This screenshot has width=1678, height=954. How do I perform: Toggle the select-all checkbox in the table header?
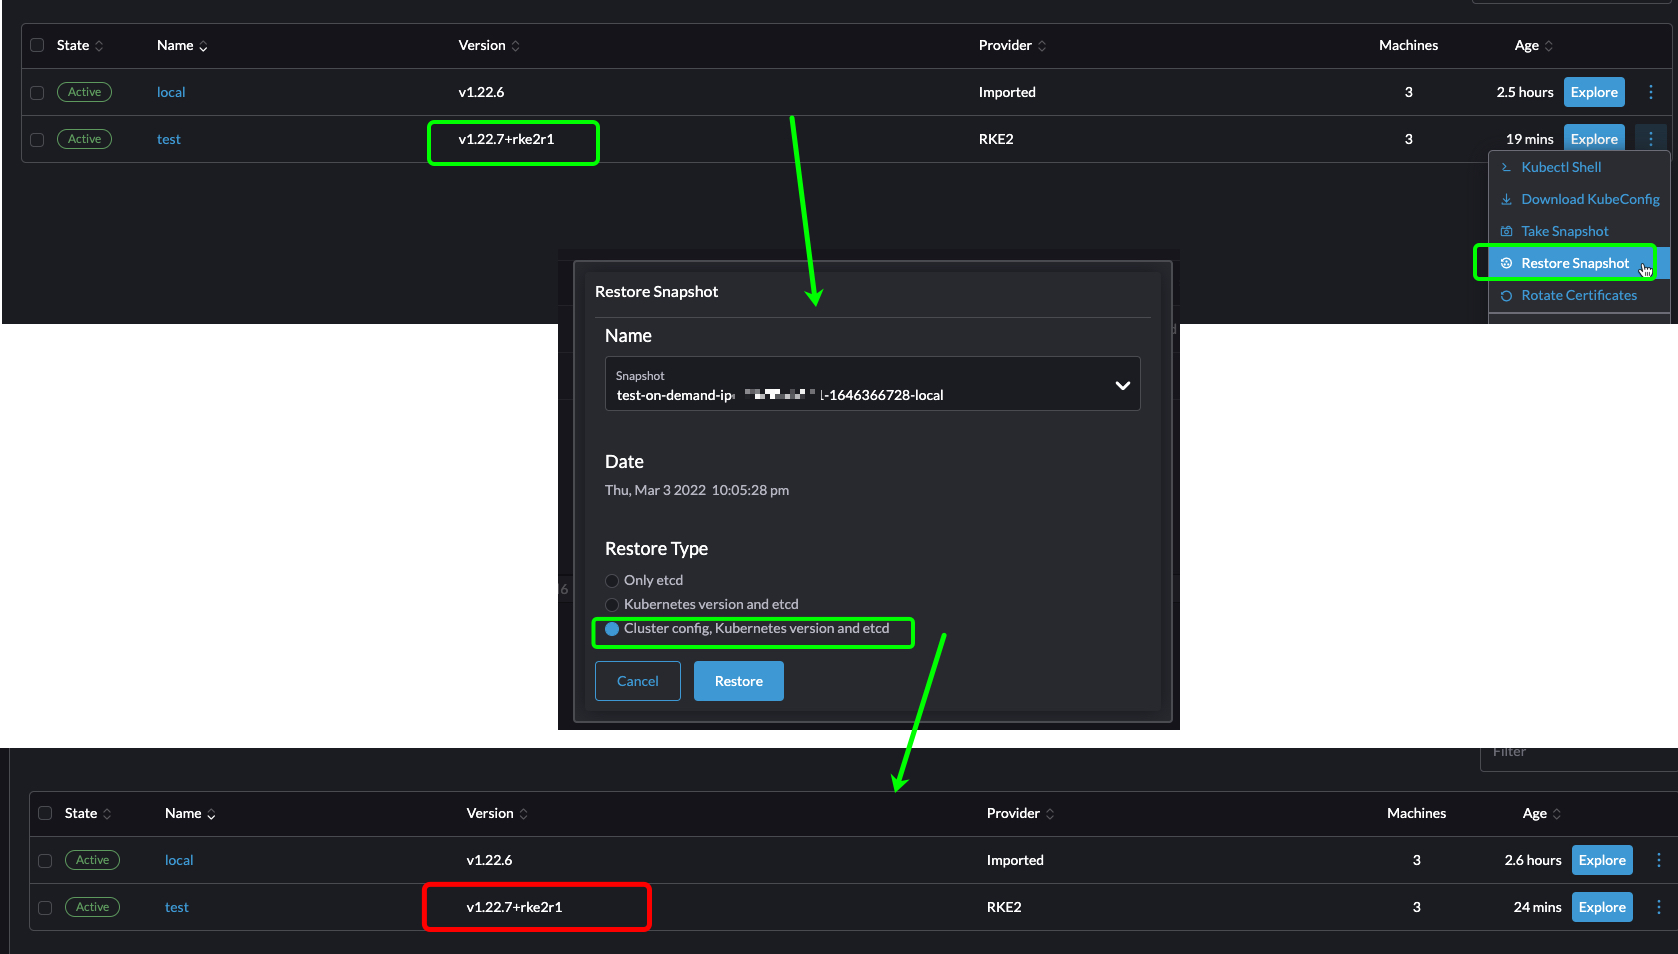pos(36,45)
